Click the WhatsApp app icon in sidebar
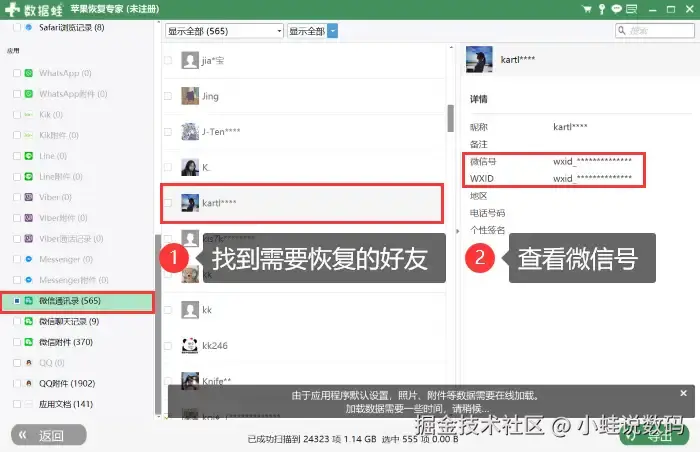 pyautogui.click(x=29, y=73)
